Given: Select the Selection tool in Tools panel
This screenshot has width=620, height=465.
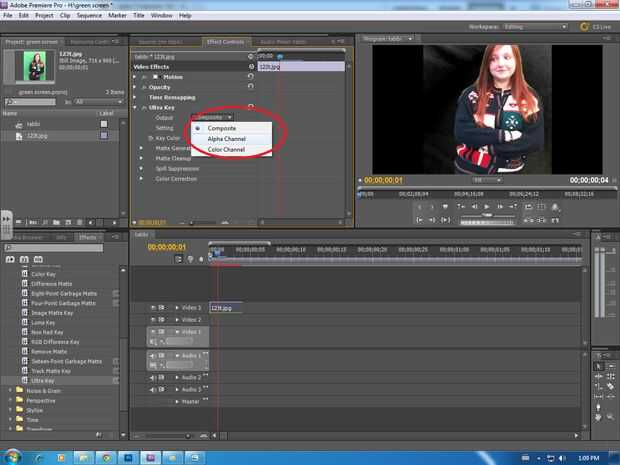Looking at the screenshot, I should tap(598, 367).
